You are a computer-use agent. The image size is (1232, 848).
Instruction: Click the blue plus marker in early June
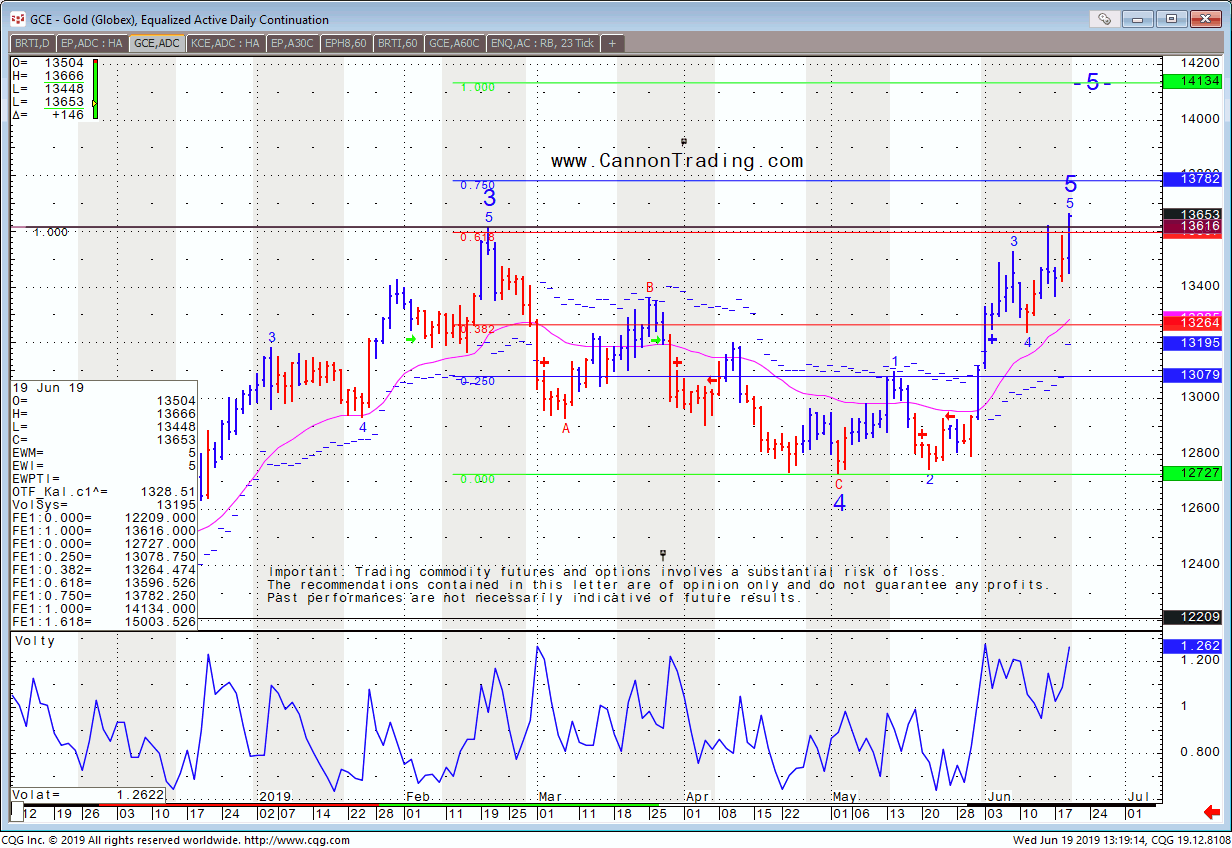[x=992, y=340]
